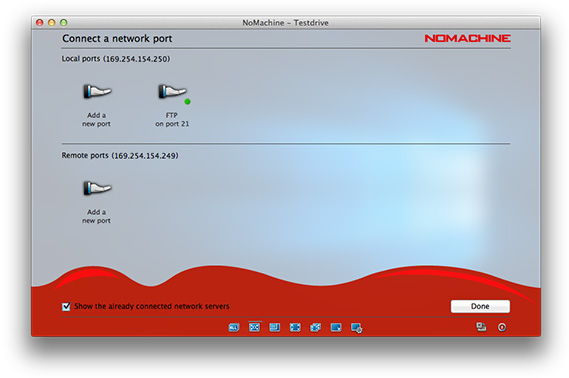569x378 pixels.
Task: Click the green status dot on FTP port
Action: click(187, 102)
